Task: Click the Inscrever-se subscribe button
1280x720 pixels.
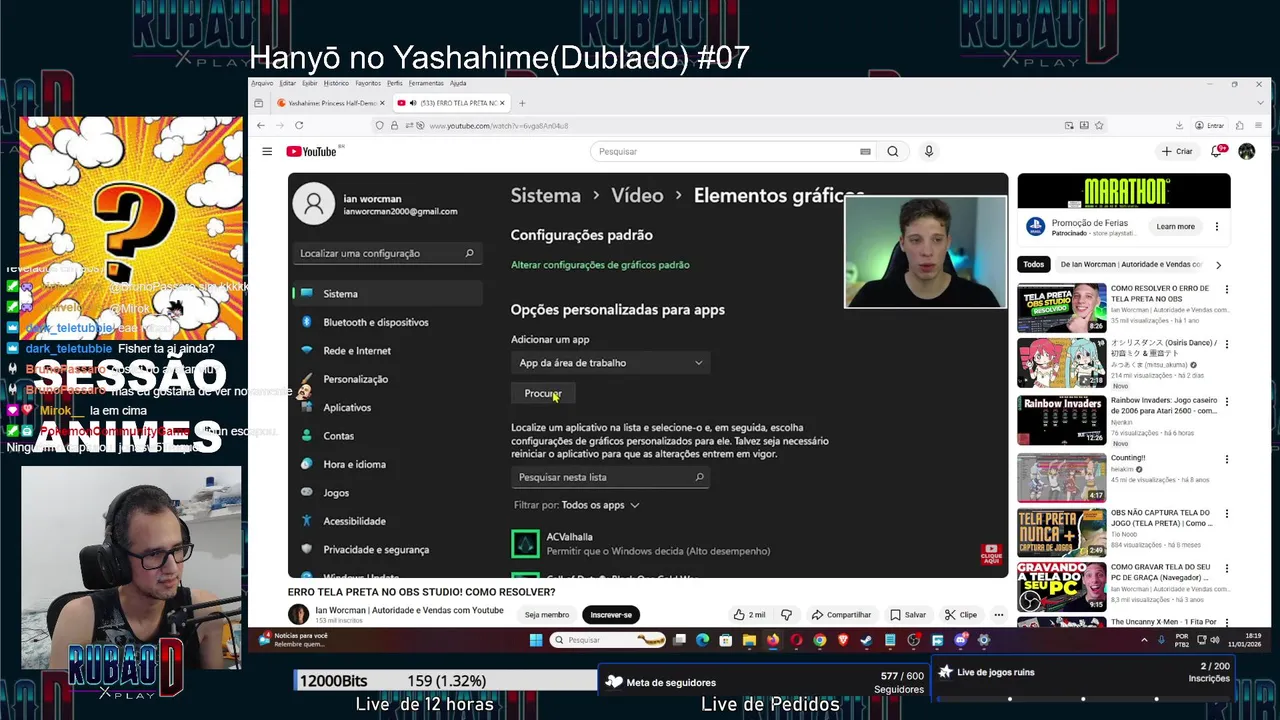Action: pos(611,614)
